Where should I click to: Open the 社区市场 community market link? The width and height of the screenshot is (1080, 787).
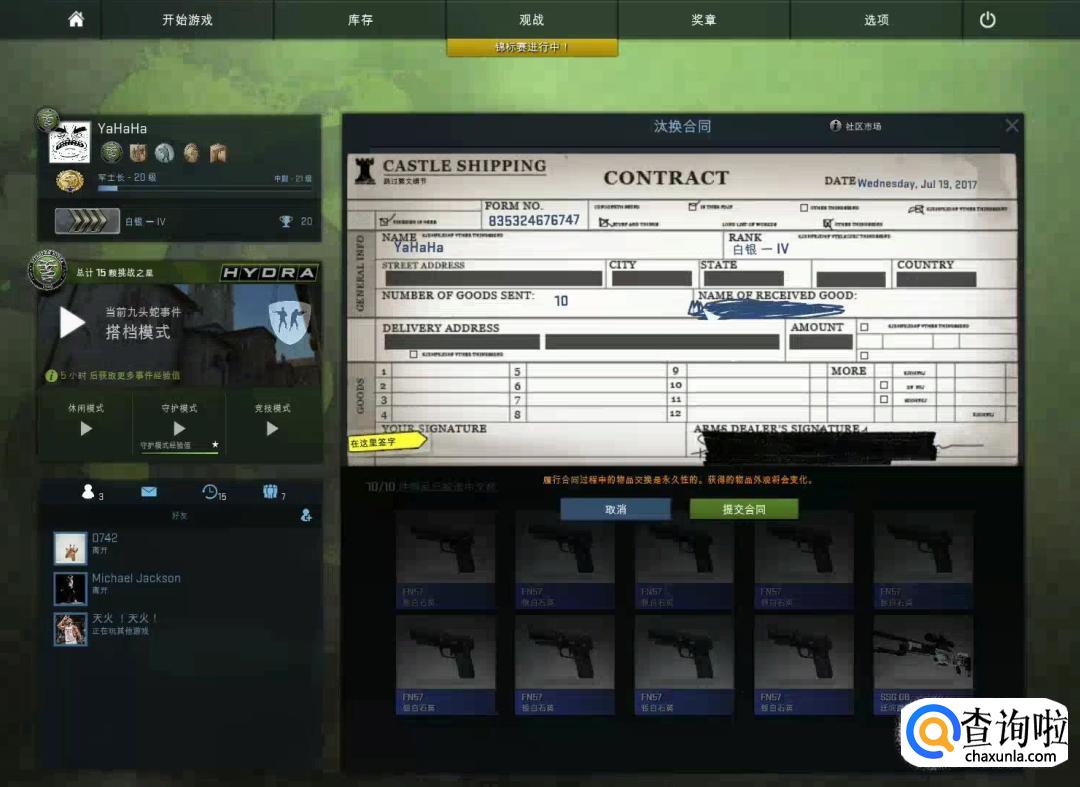tap(863, 126)
